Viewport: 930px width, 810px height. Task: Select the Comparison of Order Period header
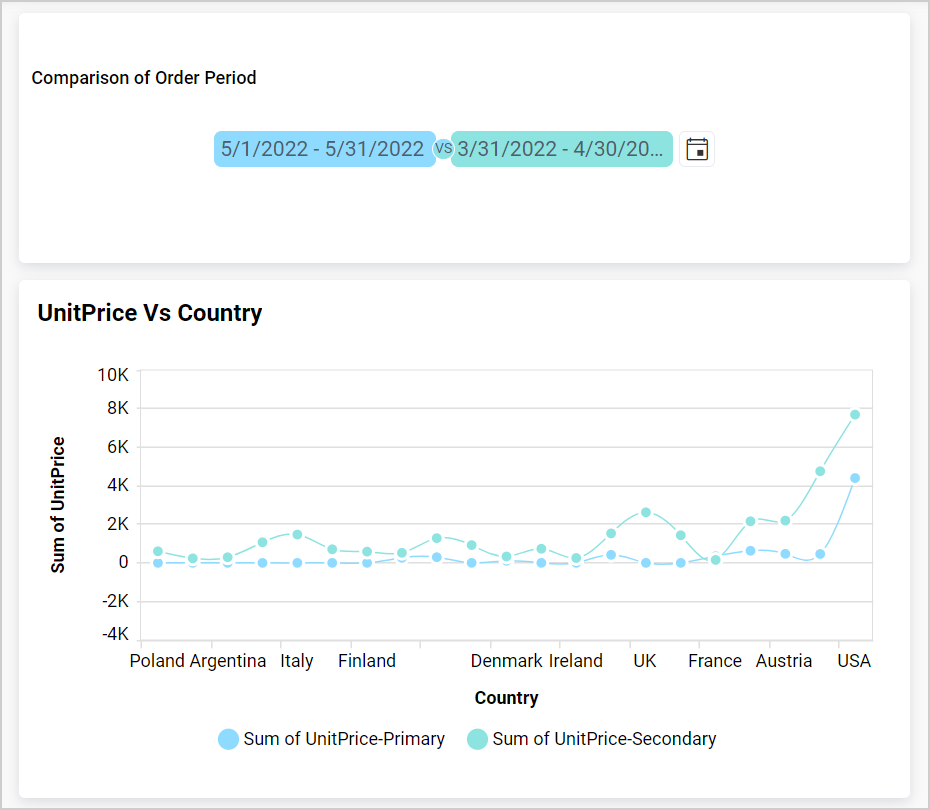coord(144,77)
